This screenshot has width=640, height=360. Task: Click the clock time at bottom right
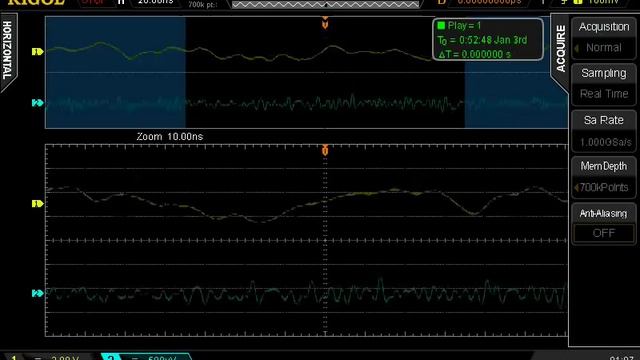[x=621, y=358]
